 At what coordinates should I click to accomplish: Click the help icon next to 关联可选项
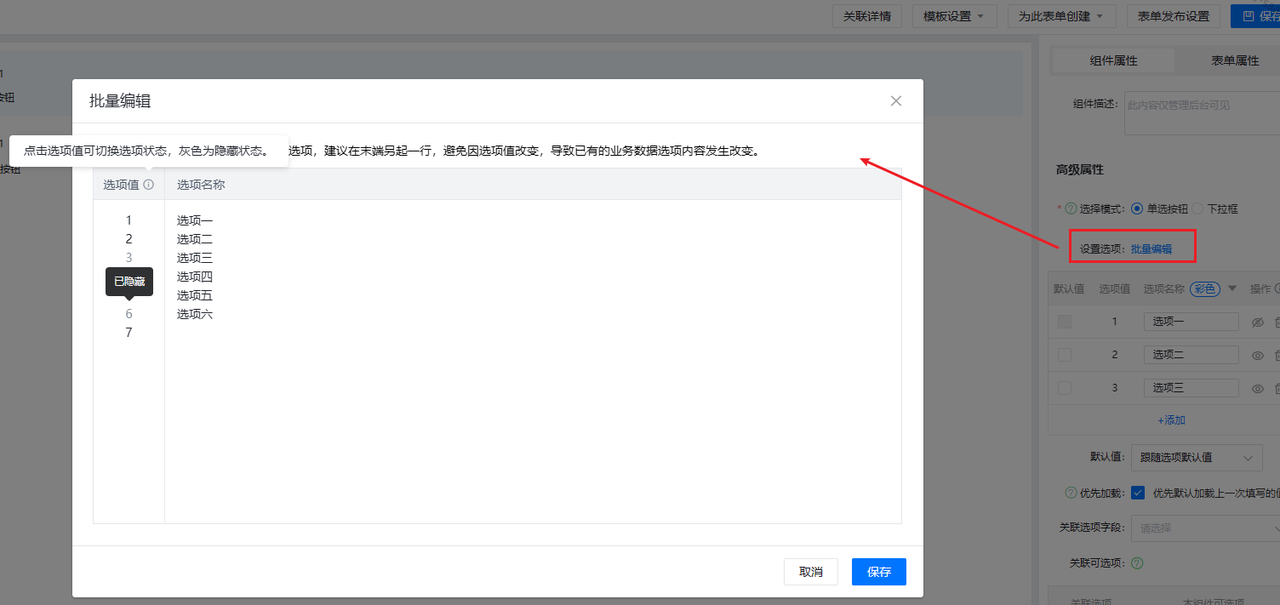pos(1135,563)
